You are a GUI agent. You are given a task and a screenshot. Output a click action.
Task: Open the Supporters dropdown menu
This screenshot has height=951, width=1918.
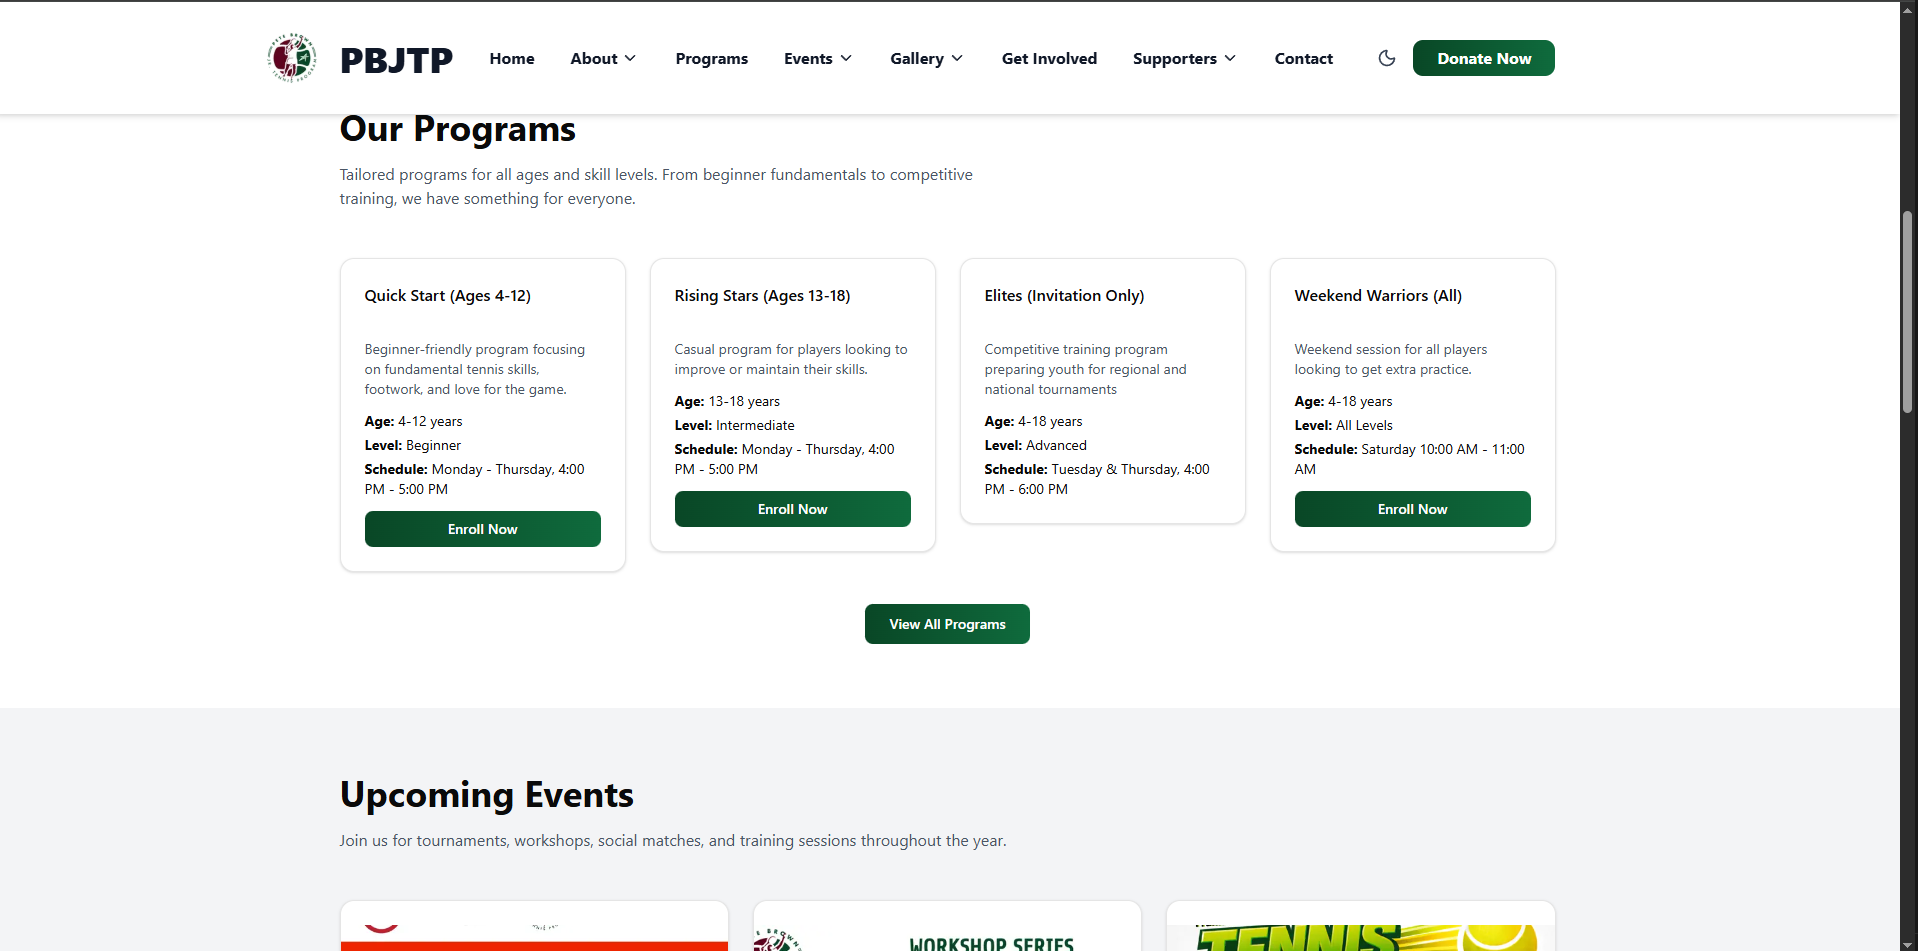click(x=1183, y=58)
